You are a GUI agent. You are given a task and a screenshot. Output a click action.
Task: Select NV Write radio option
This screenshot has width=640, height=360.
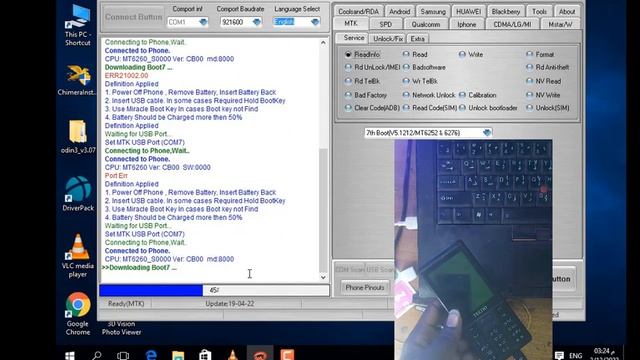click(544, 95)
